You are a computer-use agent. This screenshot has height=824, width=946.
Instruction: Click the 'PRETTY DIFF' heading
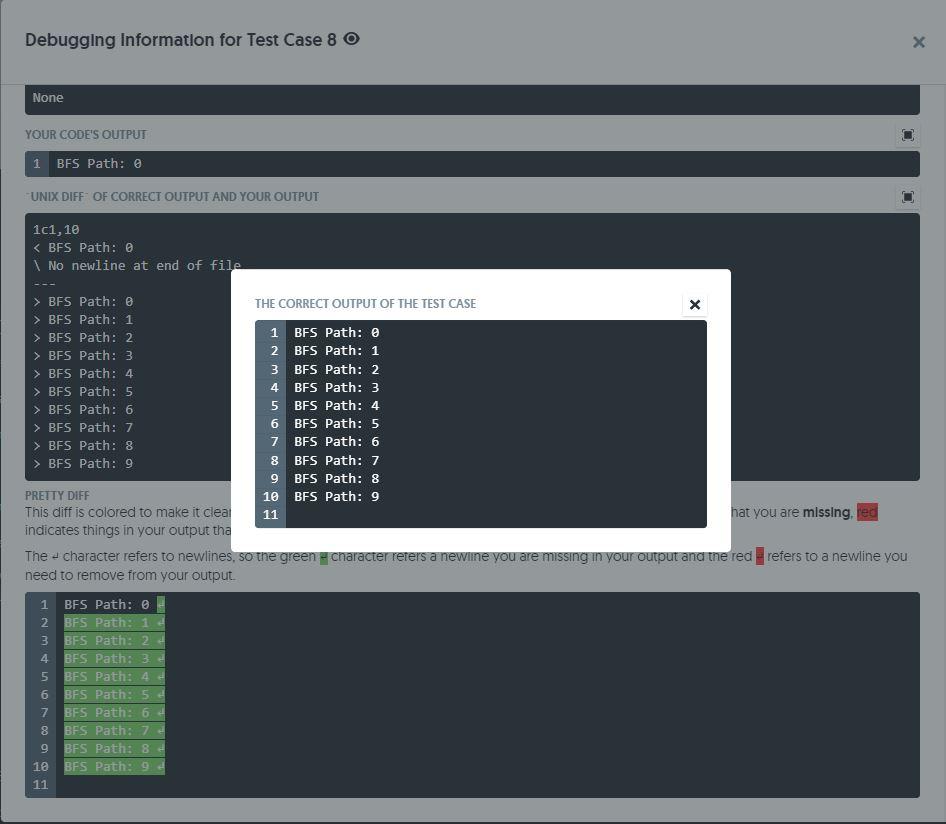pos(57,496)
